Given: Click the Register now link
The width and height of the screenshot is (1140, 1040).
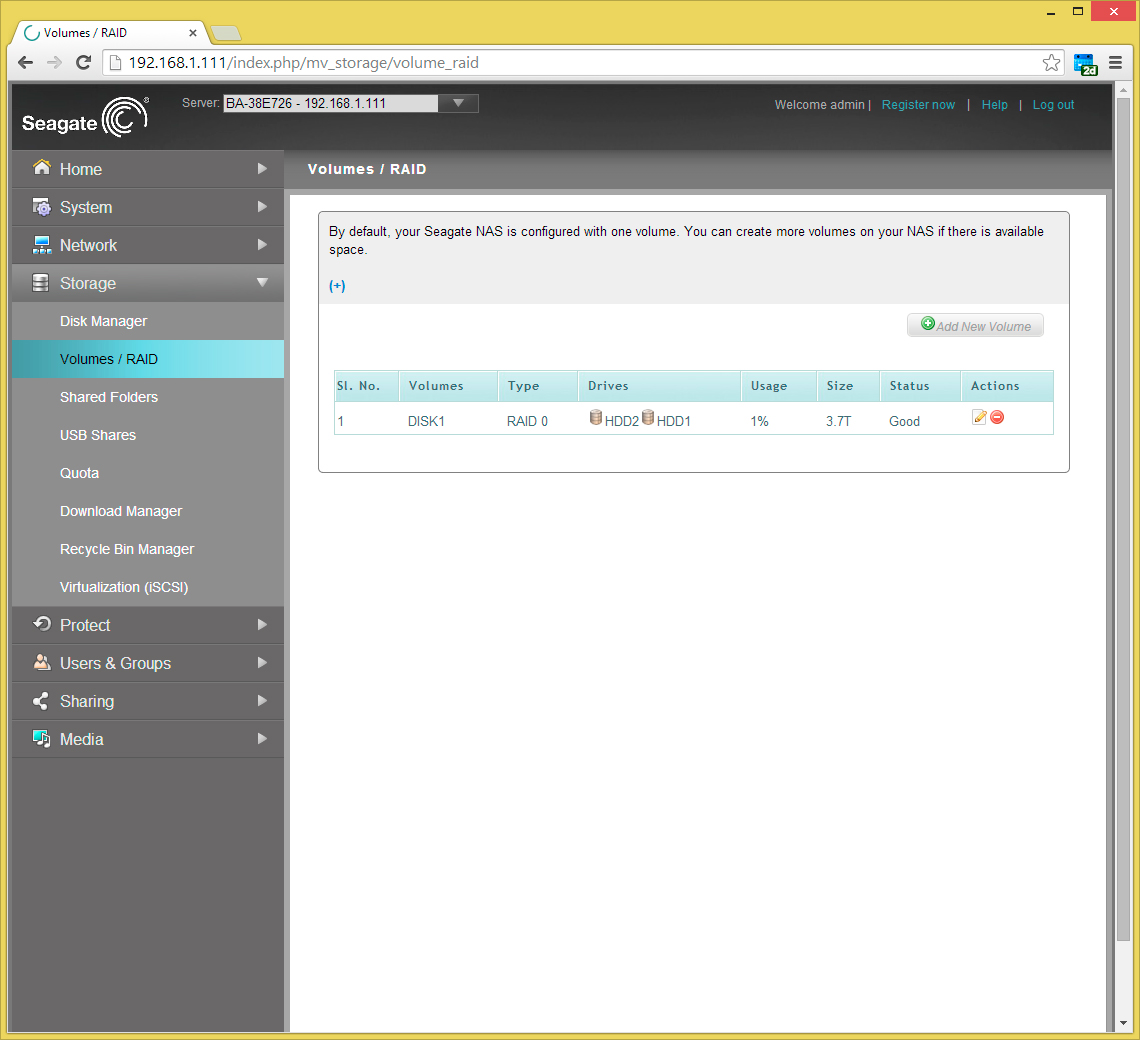Looking at the screenshot, I should click(918, 105).
